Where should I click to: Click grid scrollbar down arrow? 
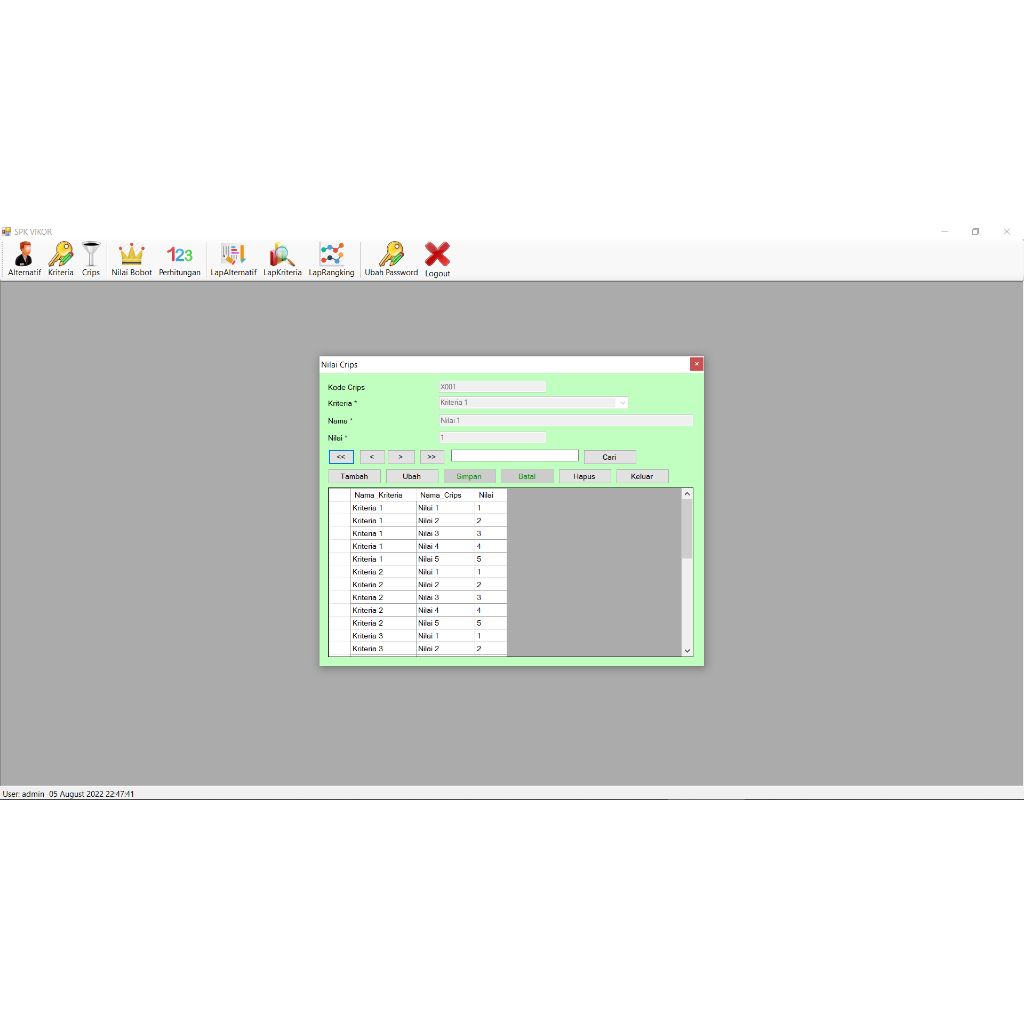[687, 650]
